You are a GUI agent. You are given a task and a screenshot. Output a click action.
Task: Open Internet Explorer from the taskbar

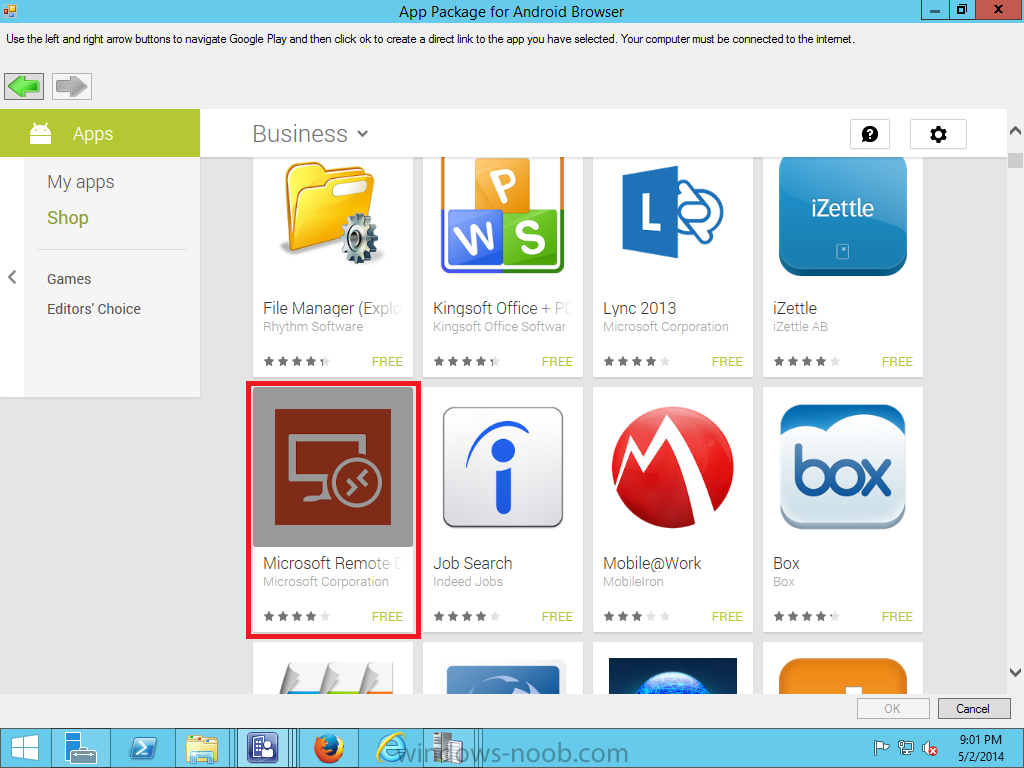click(391, 748)
